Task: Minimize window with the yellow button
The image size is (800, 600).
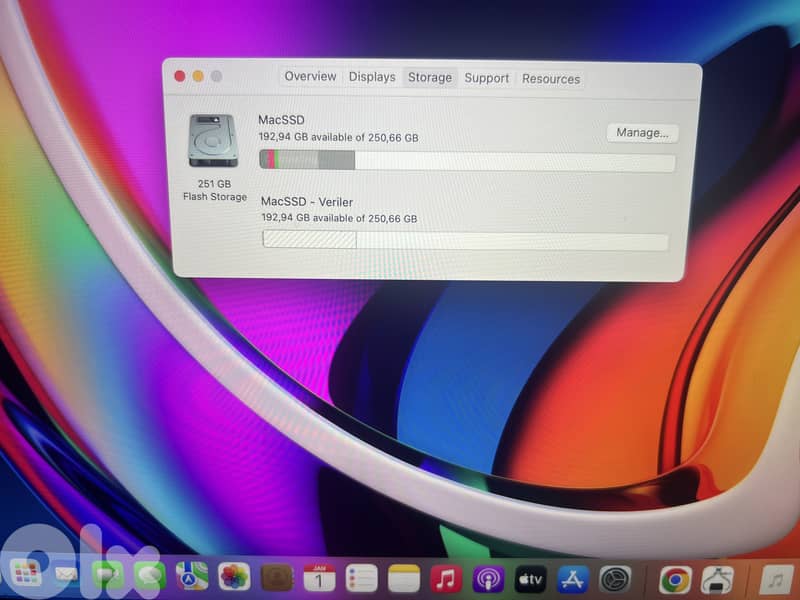Action: click(x=198, y=76)
